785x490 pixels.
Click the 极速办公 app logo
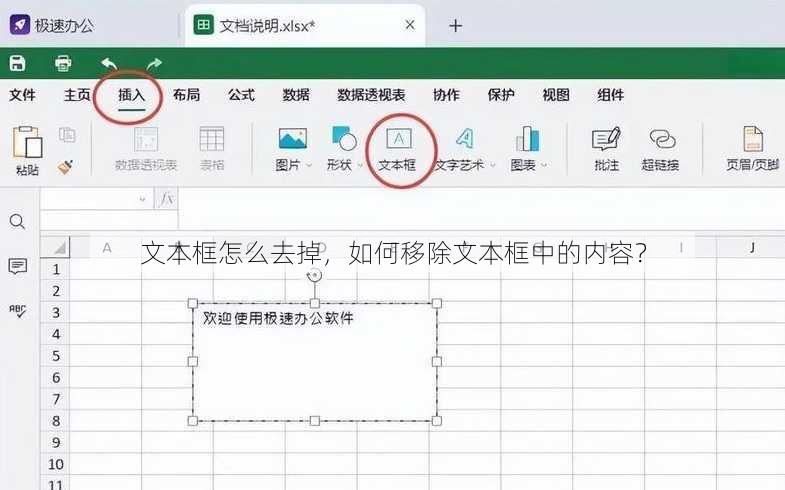[x=20, y=25]
